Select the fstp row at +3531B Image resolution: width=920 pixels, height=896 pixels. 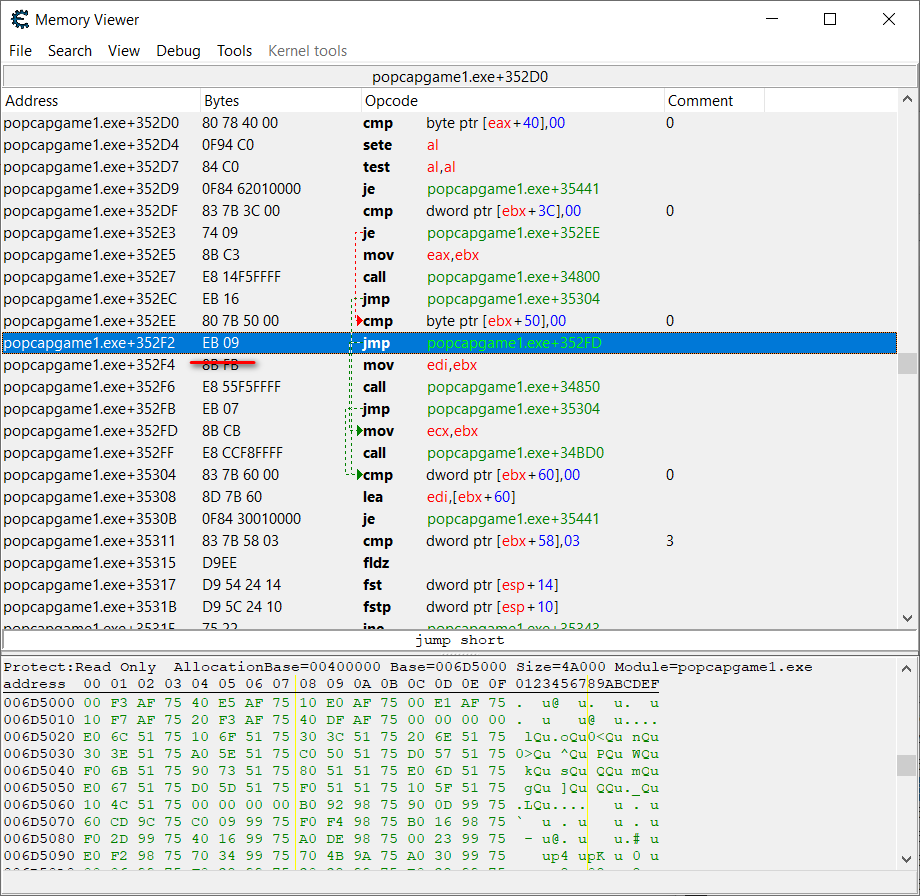point(449,607)
